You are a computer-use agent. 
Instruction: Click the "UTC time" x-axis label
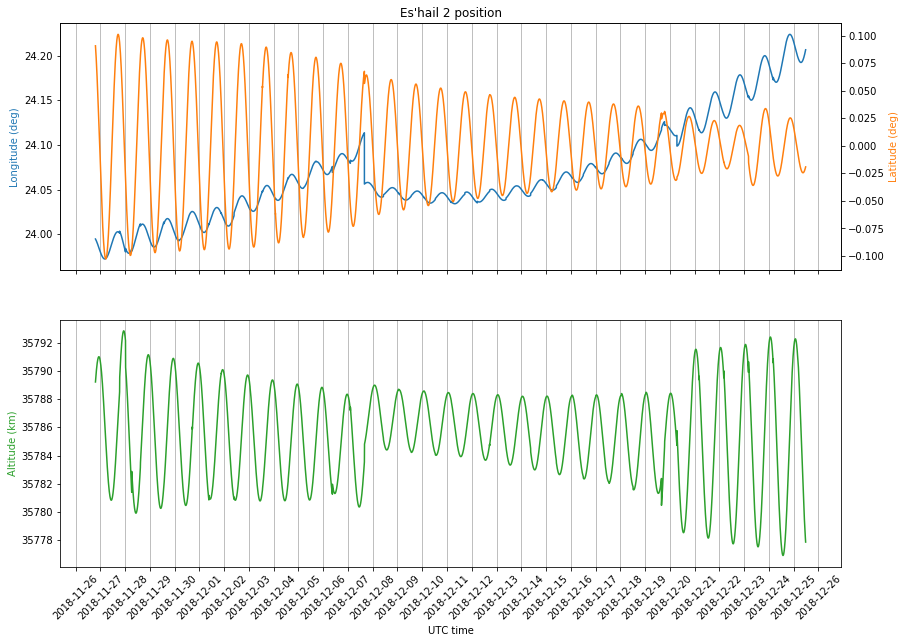[451, 630]
